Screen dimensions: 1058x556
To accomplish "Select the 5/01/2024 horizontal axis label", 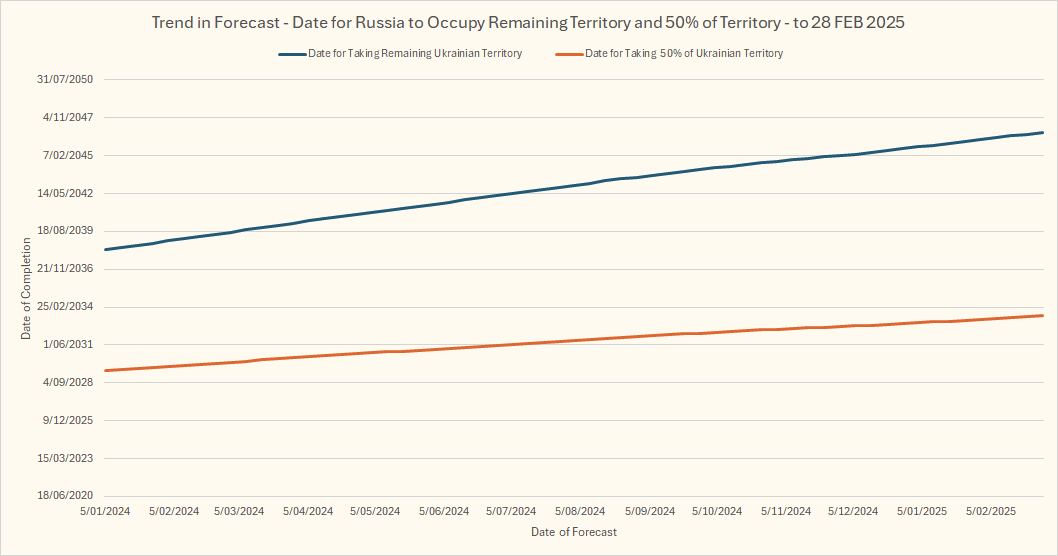I will click(105, 511).
